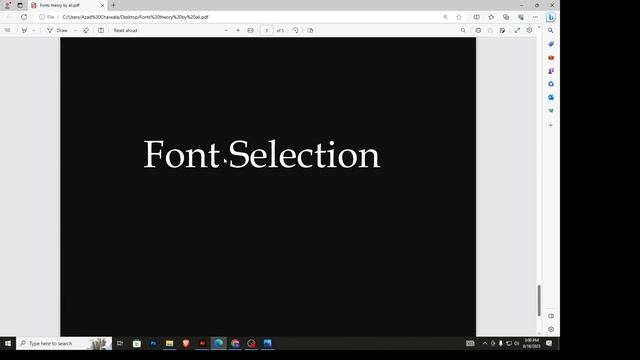
Task: Switch to Microsoft Edge on taskbar
Action: pos(219,343)
